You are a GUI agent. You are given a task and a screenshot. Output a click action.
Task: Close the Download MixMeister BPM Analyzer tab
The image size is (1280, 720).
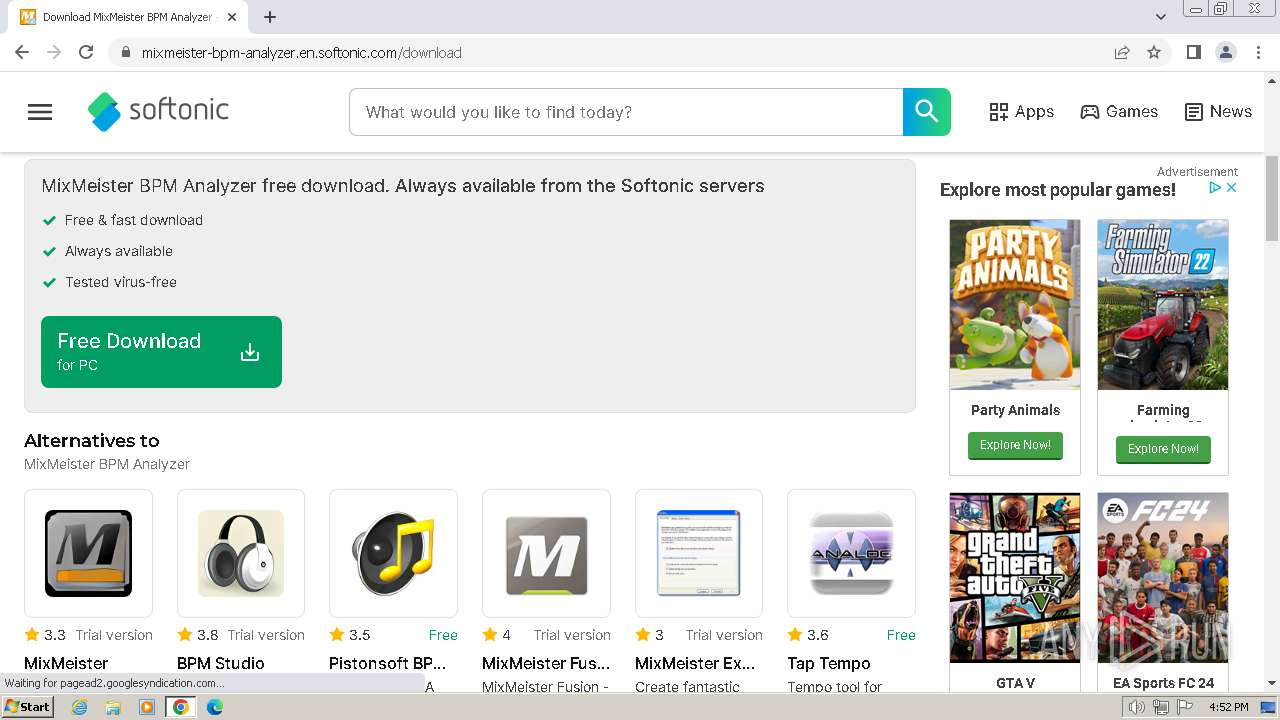tap(232, 17)
